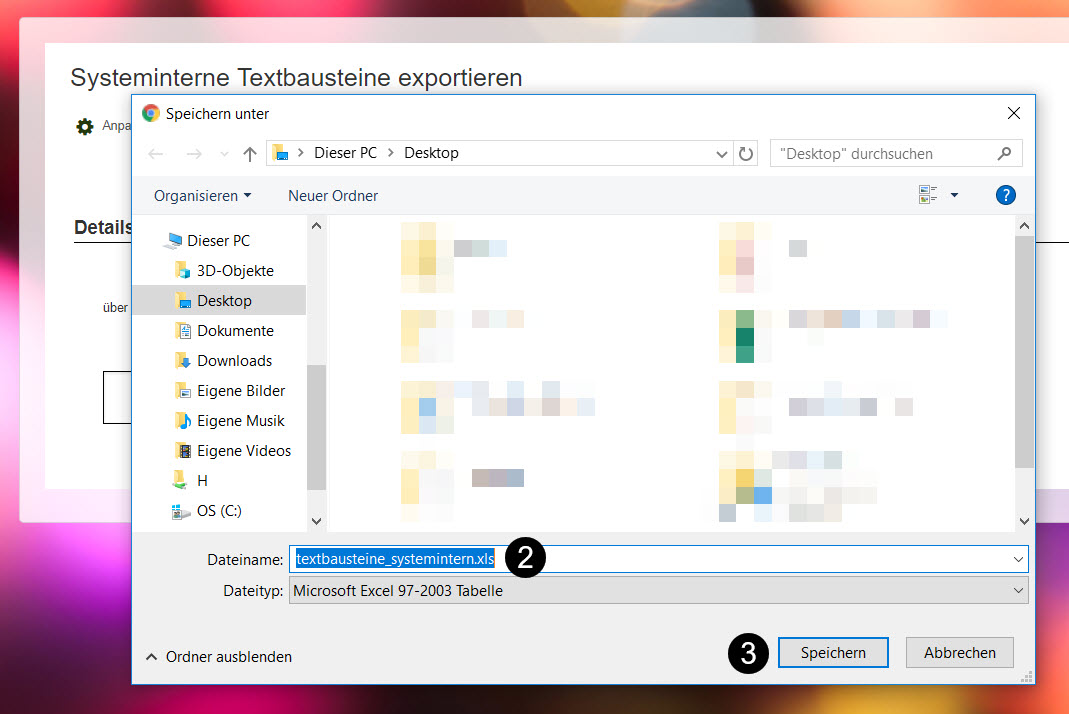
Task: Click the Forward navigation arrow
Action: (x=194, y=154)
